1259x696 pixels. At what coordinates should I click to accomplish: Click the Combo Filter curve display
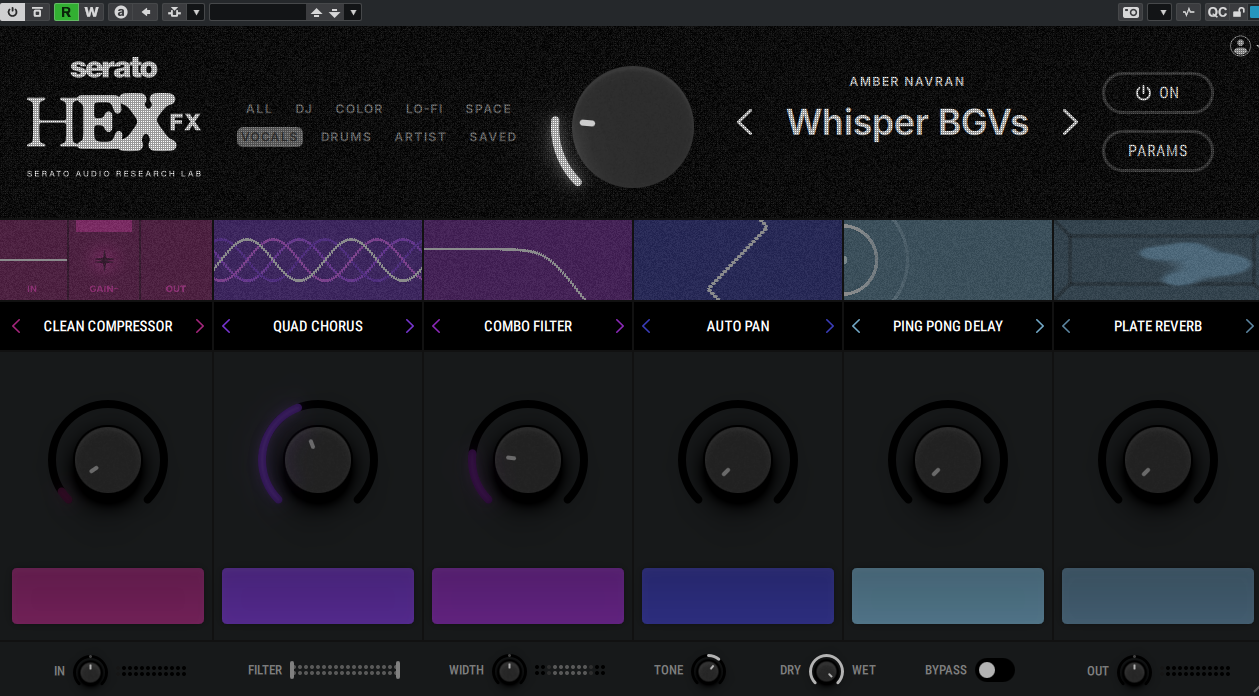528,260
